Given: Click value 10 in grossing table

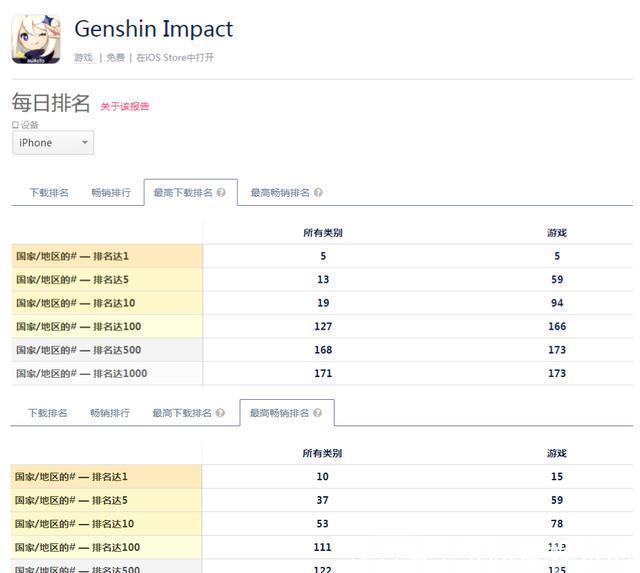Looking at the screenshot, I should pyautogui.click(x=322, y=477).
